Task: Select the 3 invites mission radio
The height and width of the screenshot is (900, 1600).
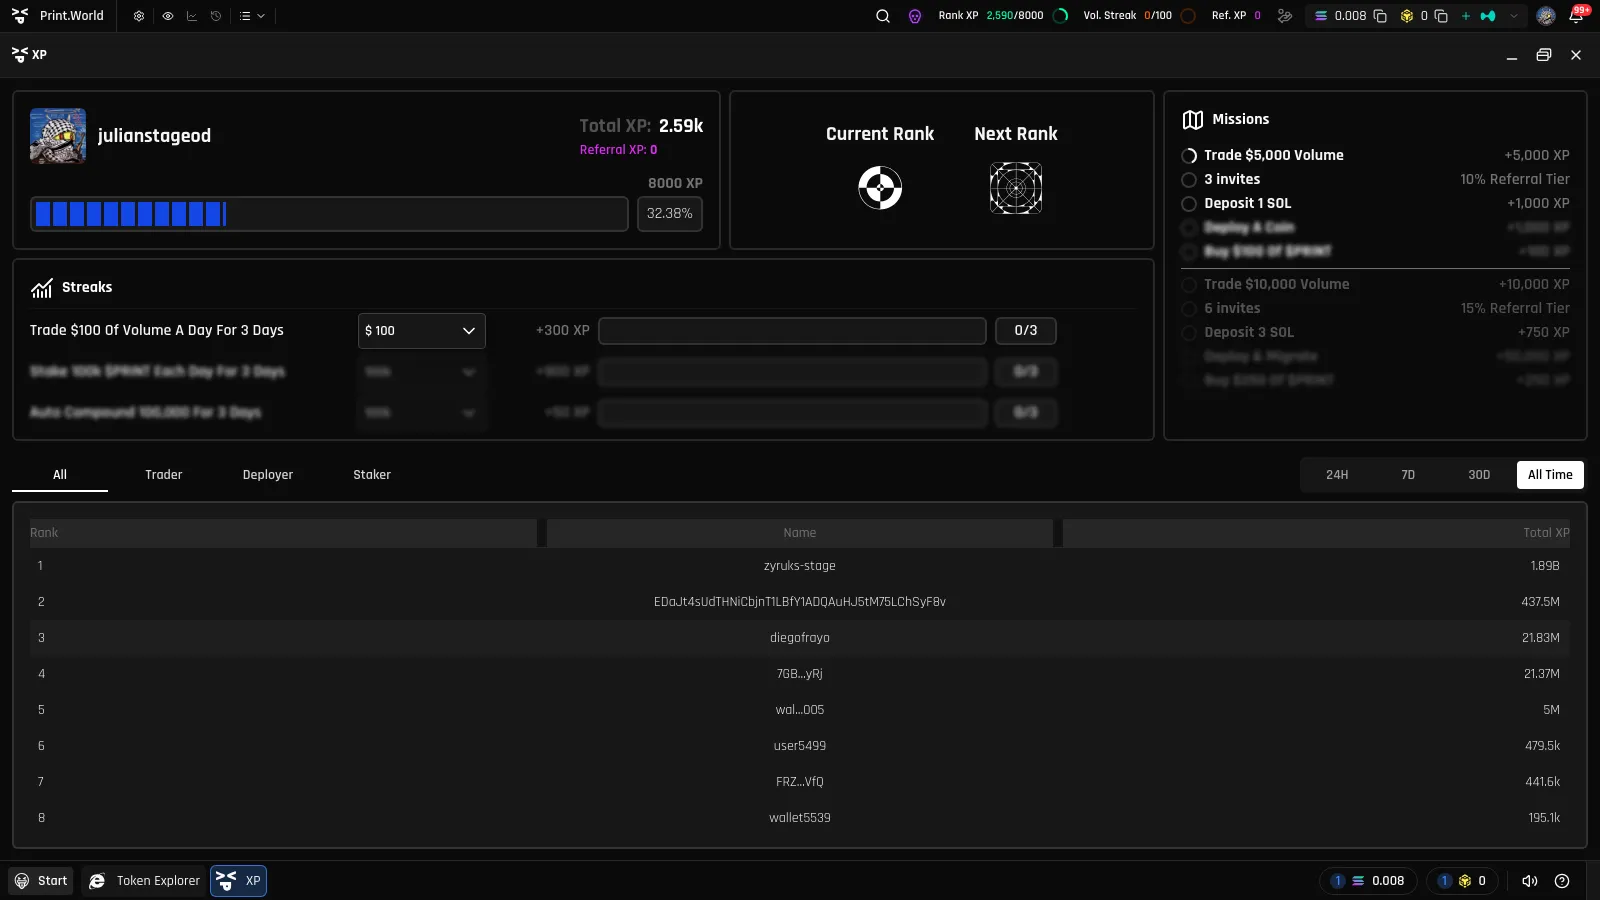Action: click(1189, 180)
